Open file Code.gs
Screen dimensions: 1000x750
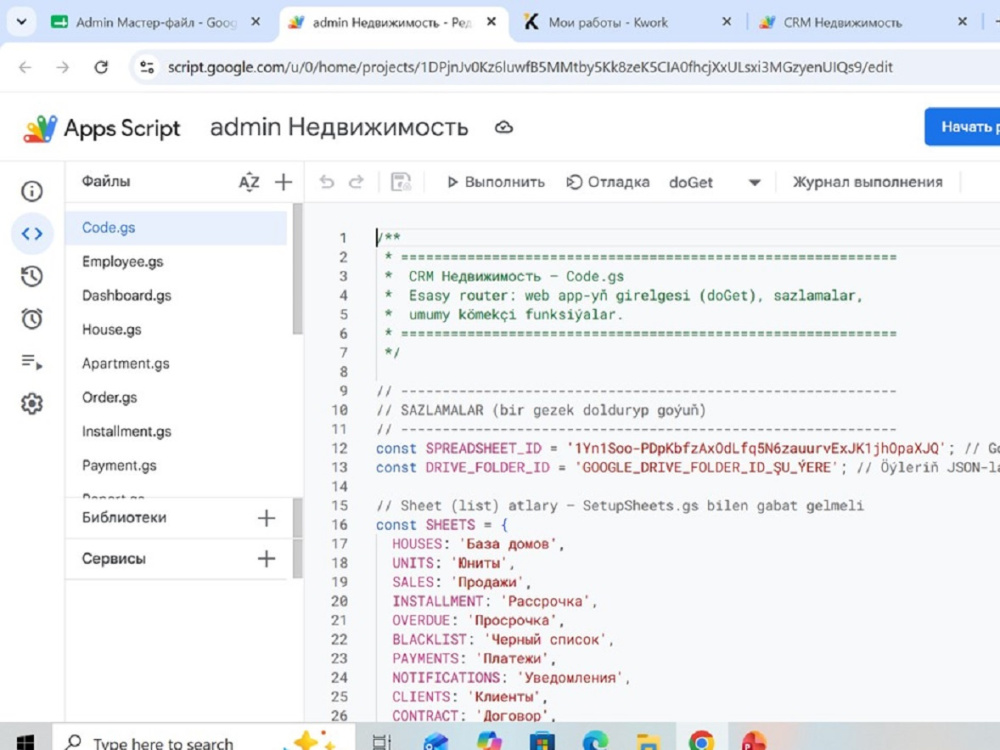point(176,228)
